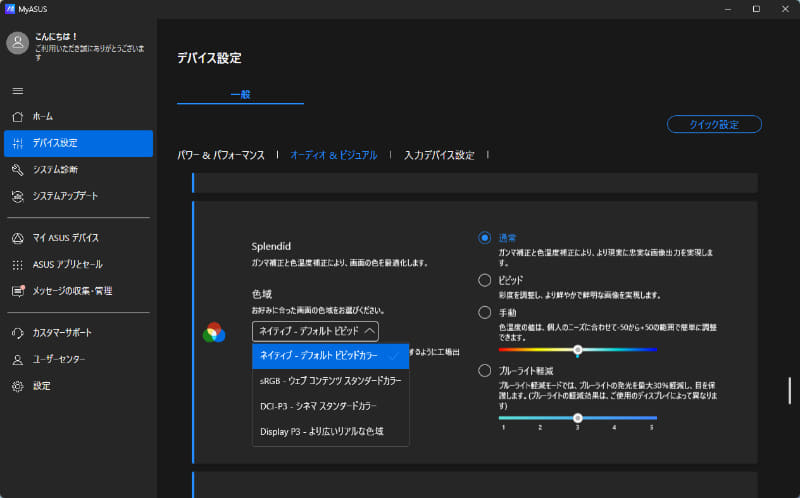Image resolution: width=800 pixels, height=498 pixels.
Task: Choose Display P3 より広いリアルな色域 option
Action: [331, 432]
